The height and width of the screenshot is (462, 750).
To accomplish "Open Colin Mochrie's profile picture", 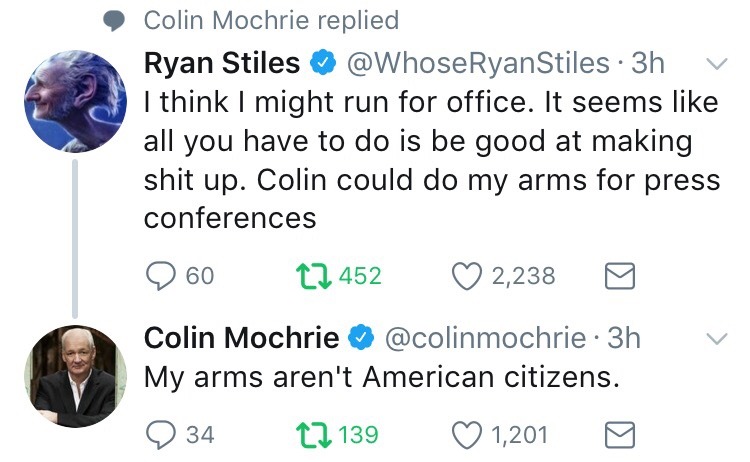I will (x=75, y=375).
